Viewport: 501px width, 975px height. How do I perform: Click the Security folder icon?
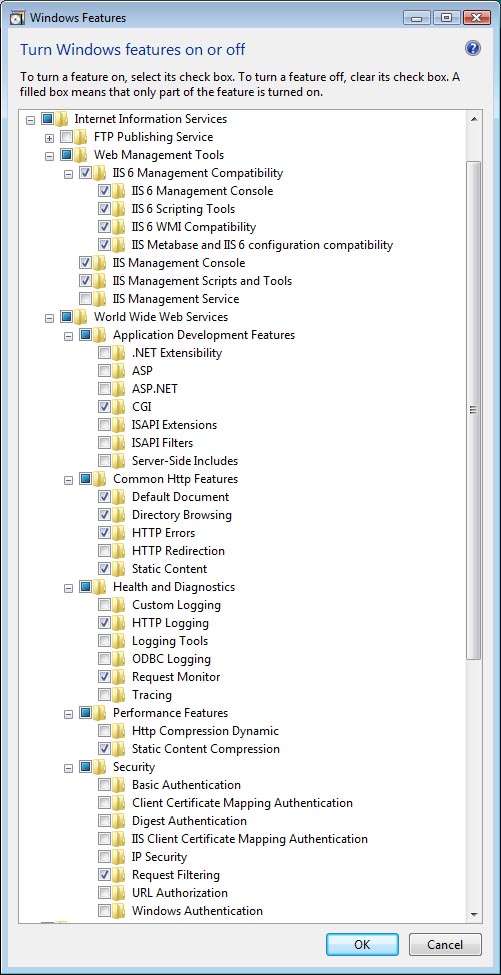tap(100, 767)
